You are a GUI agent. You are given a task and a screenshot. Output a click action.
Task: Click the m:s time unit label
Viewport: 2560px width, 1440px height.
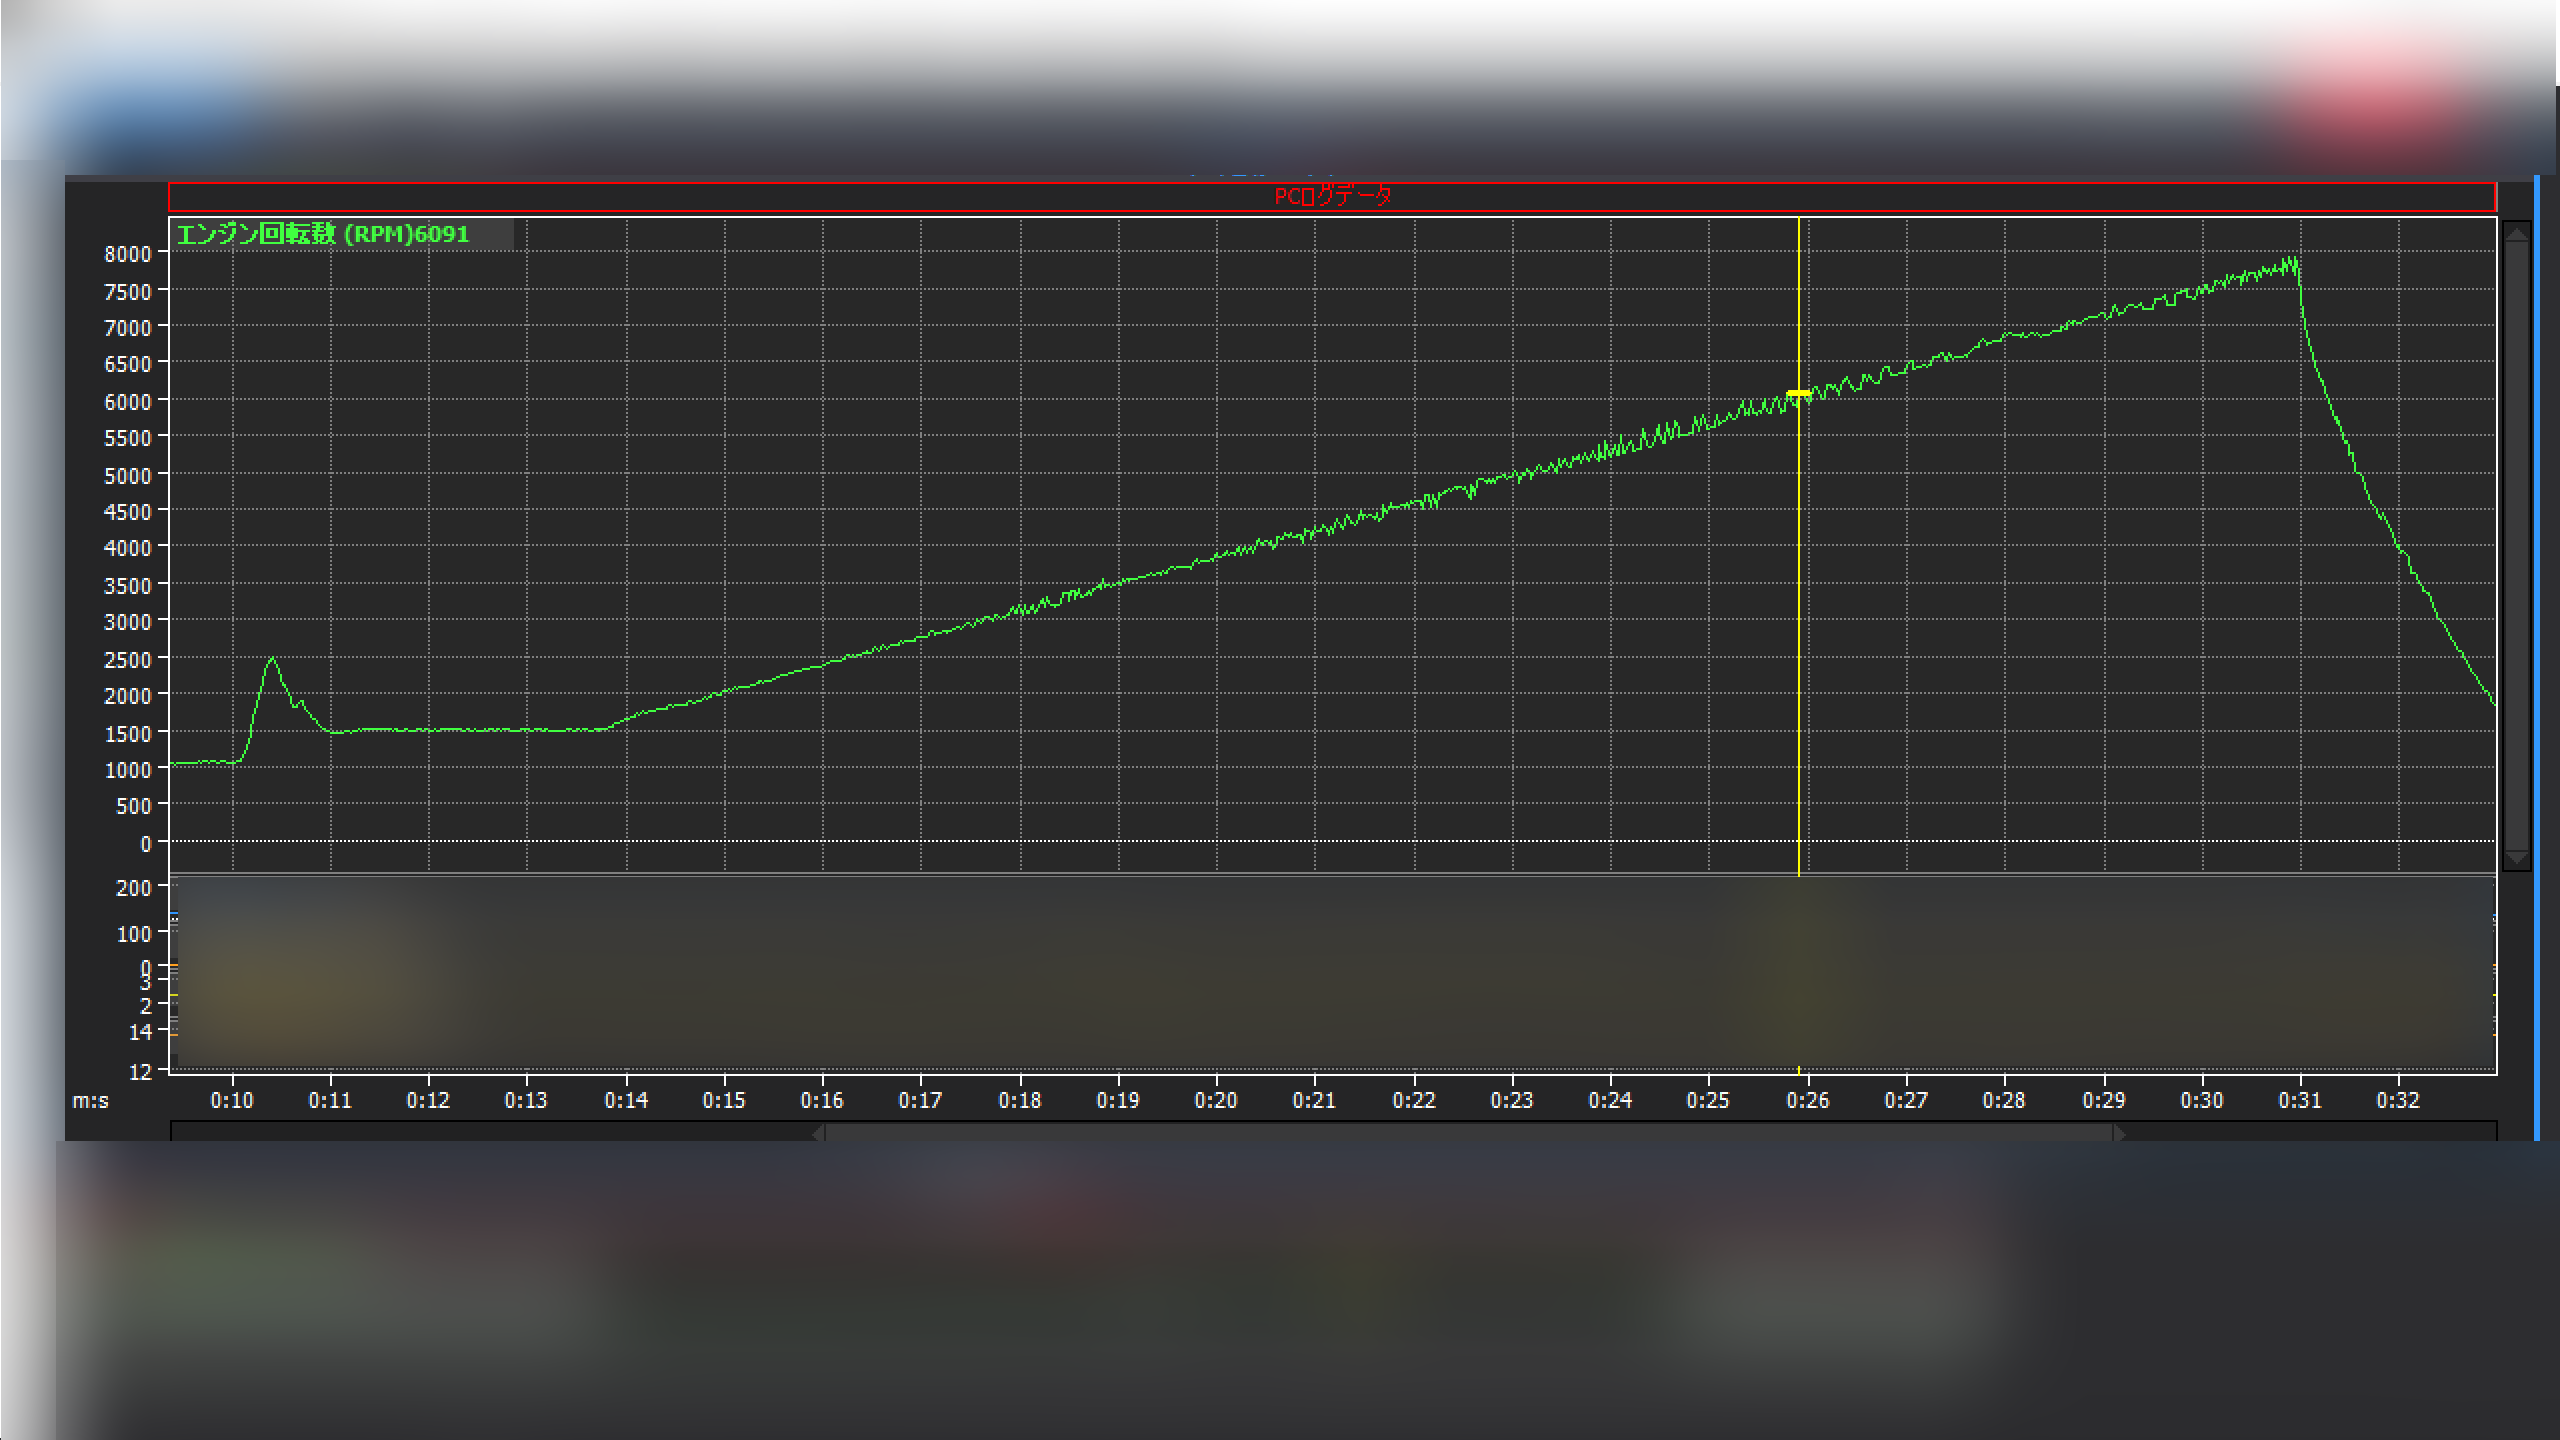click(90, 1100)
